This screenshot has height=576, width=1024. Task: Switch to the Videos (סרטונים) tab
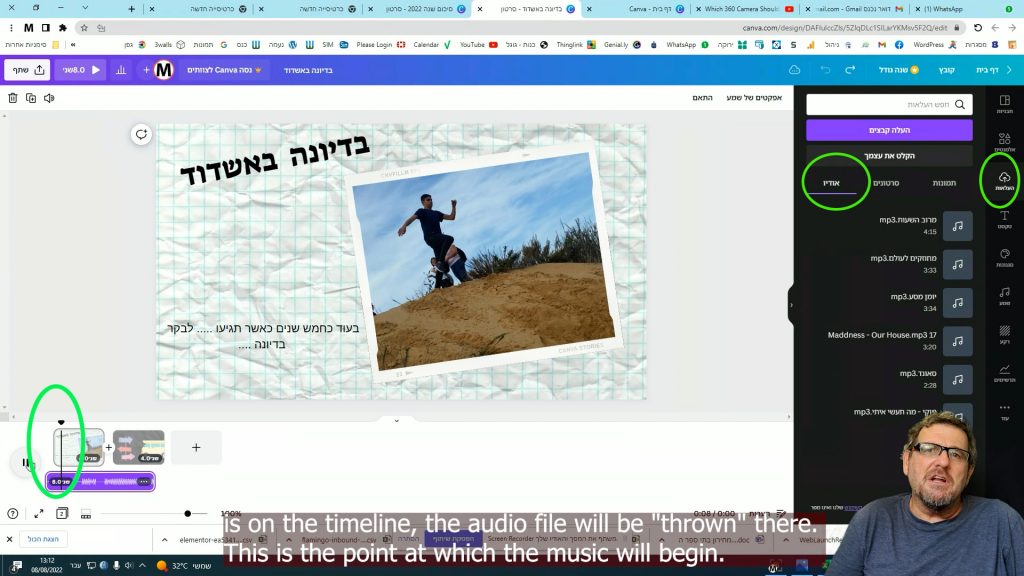coord(886,184)
